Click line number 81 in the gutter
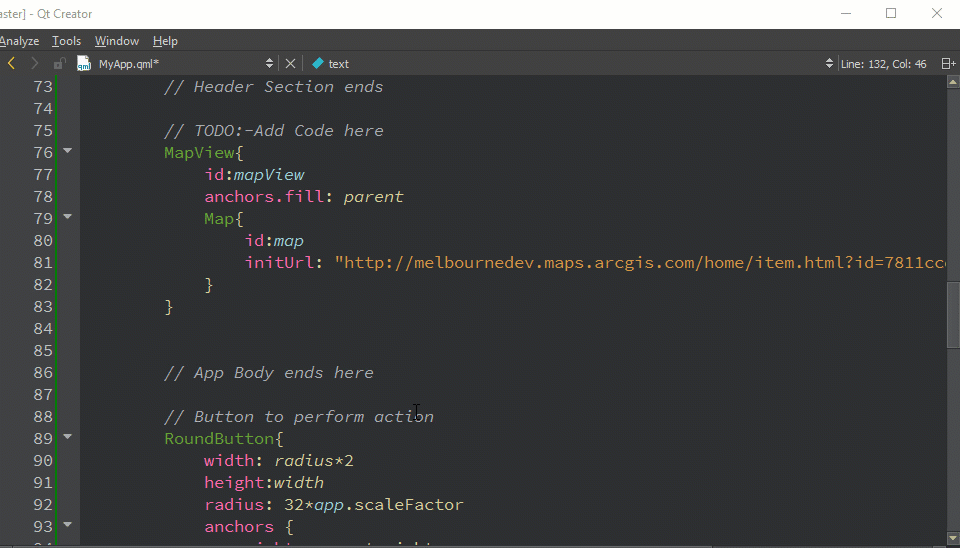The height and width of the screenshot is (548, 960). [x=43, y=263]
